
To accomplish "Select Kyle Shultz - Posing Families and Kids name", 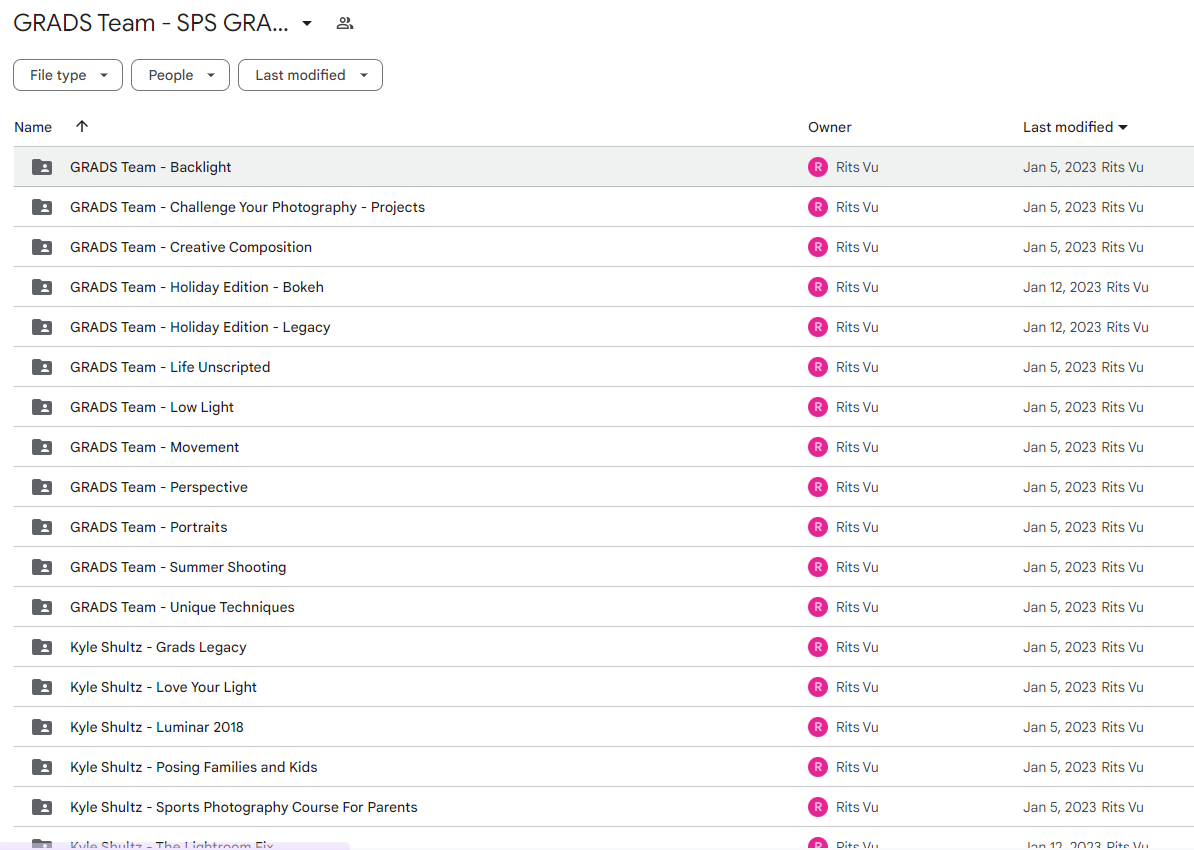I will tap(194, 767).
